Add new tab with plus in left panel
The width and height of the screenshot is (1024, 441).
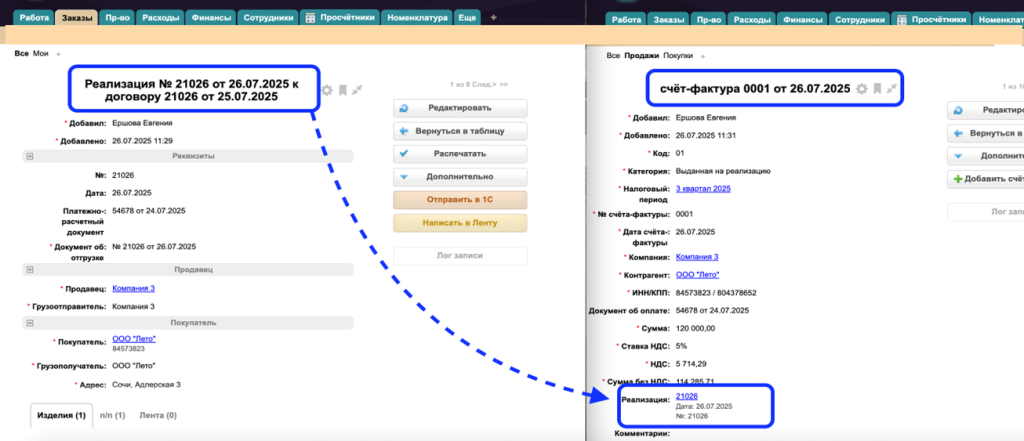(493, 18)
